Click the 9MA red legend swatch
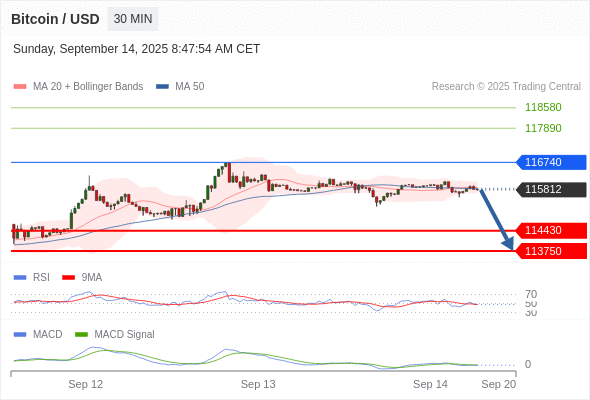The image size is (590, 400). (68, 278)
